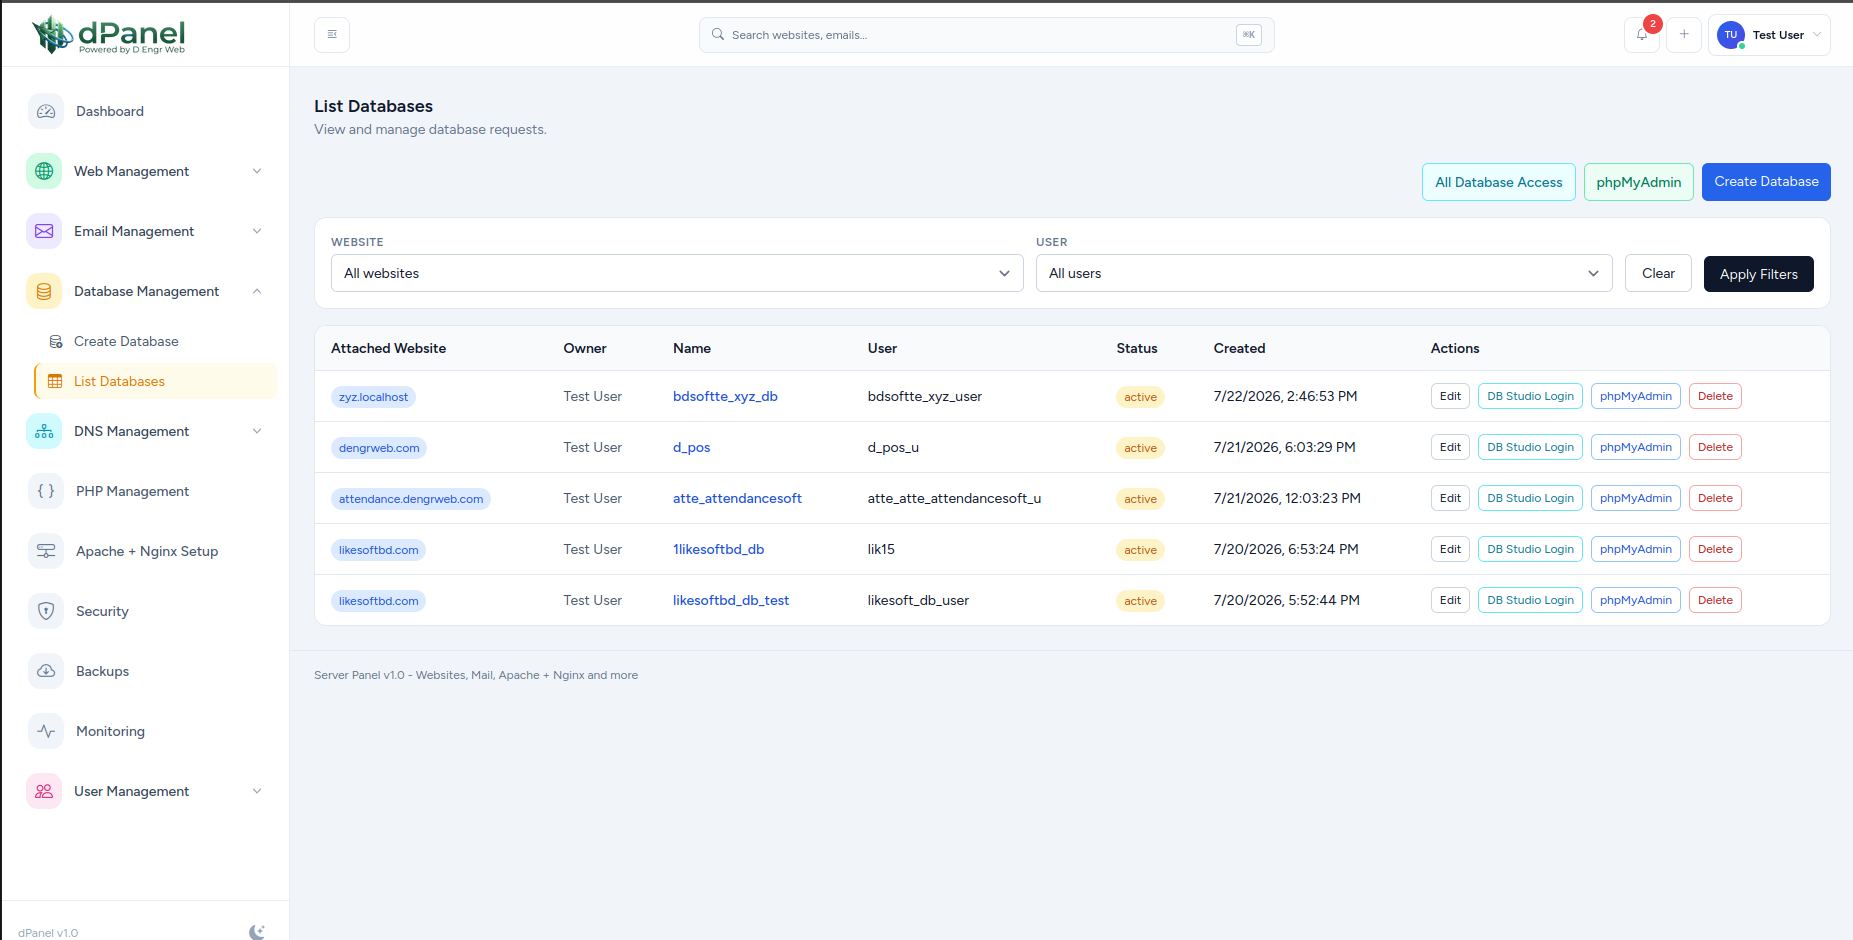Click the Web Management globe icon
1853x940 pixels.
click(44, 171)
